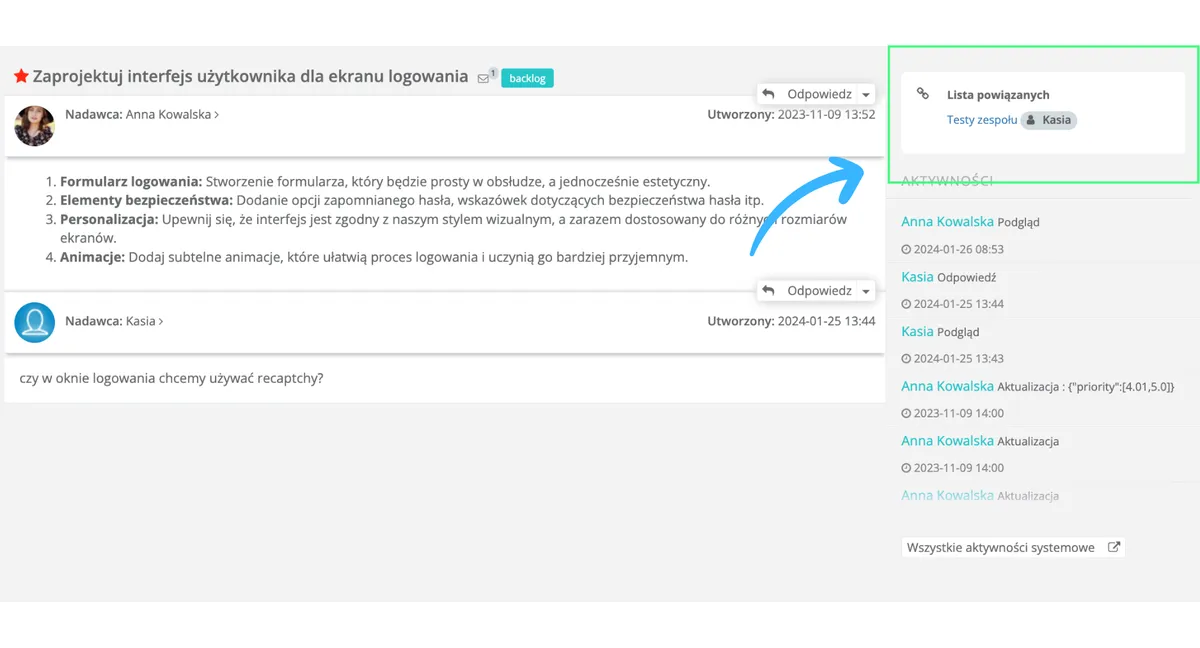Select the creation date 2024-01-25 13:44
Screen dimensions: 1200x648
pos(826,322)
